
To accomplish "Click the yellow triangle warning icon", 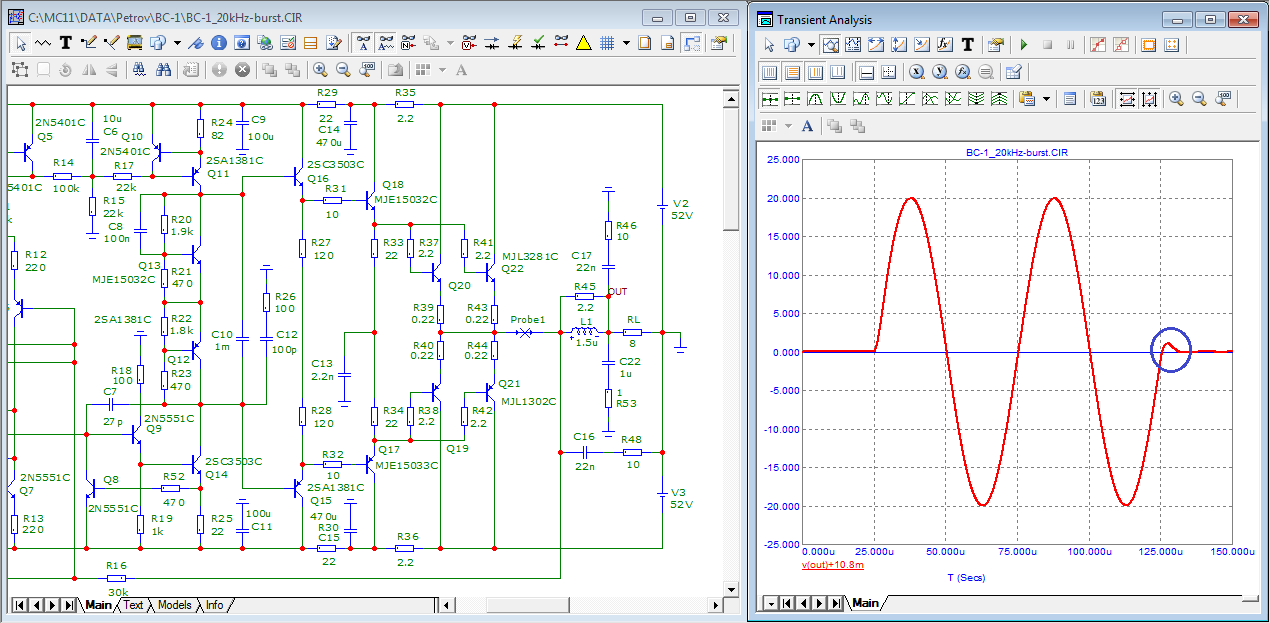I will pos(584,43).
